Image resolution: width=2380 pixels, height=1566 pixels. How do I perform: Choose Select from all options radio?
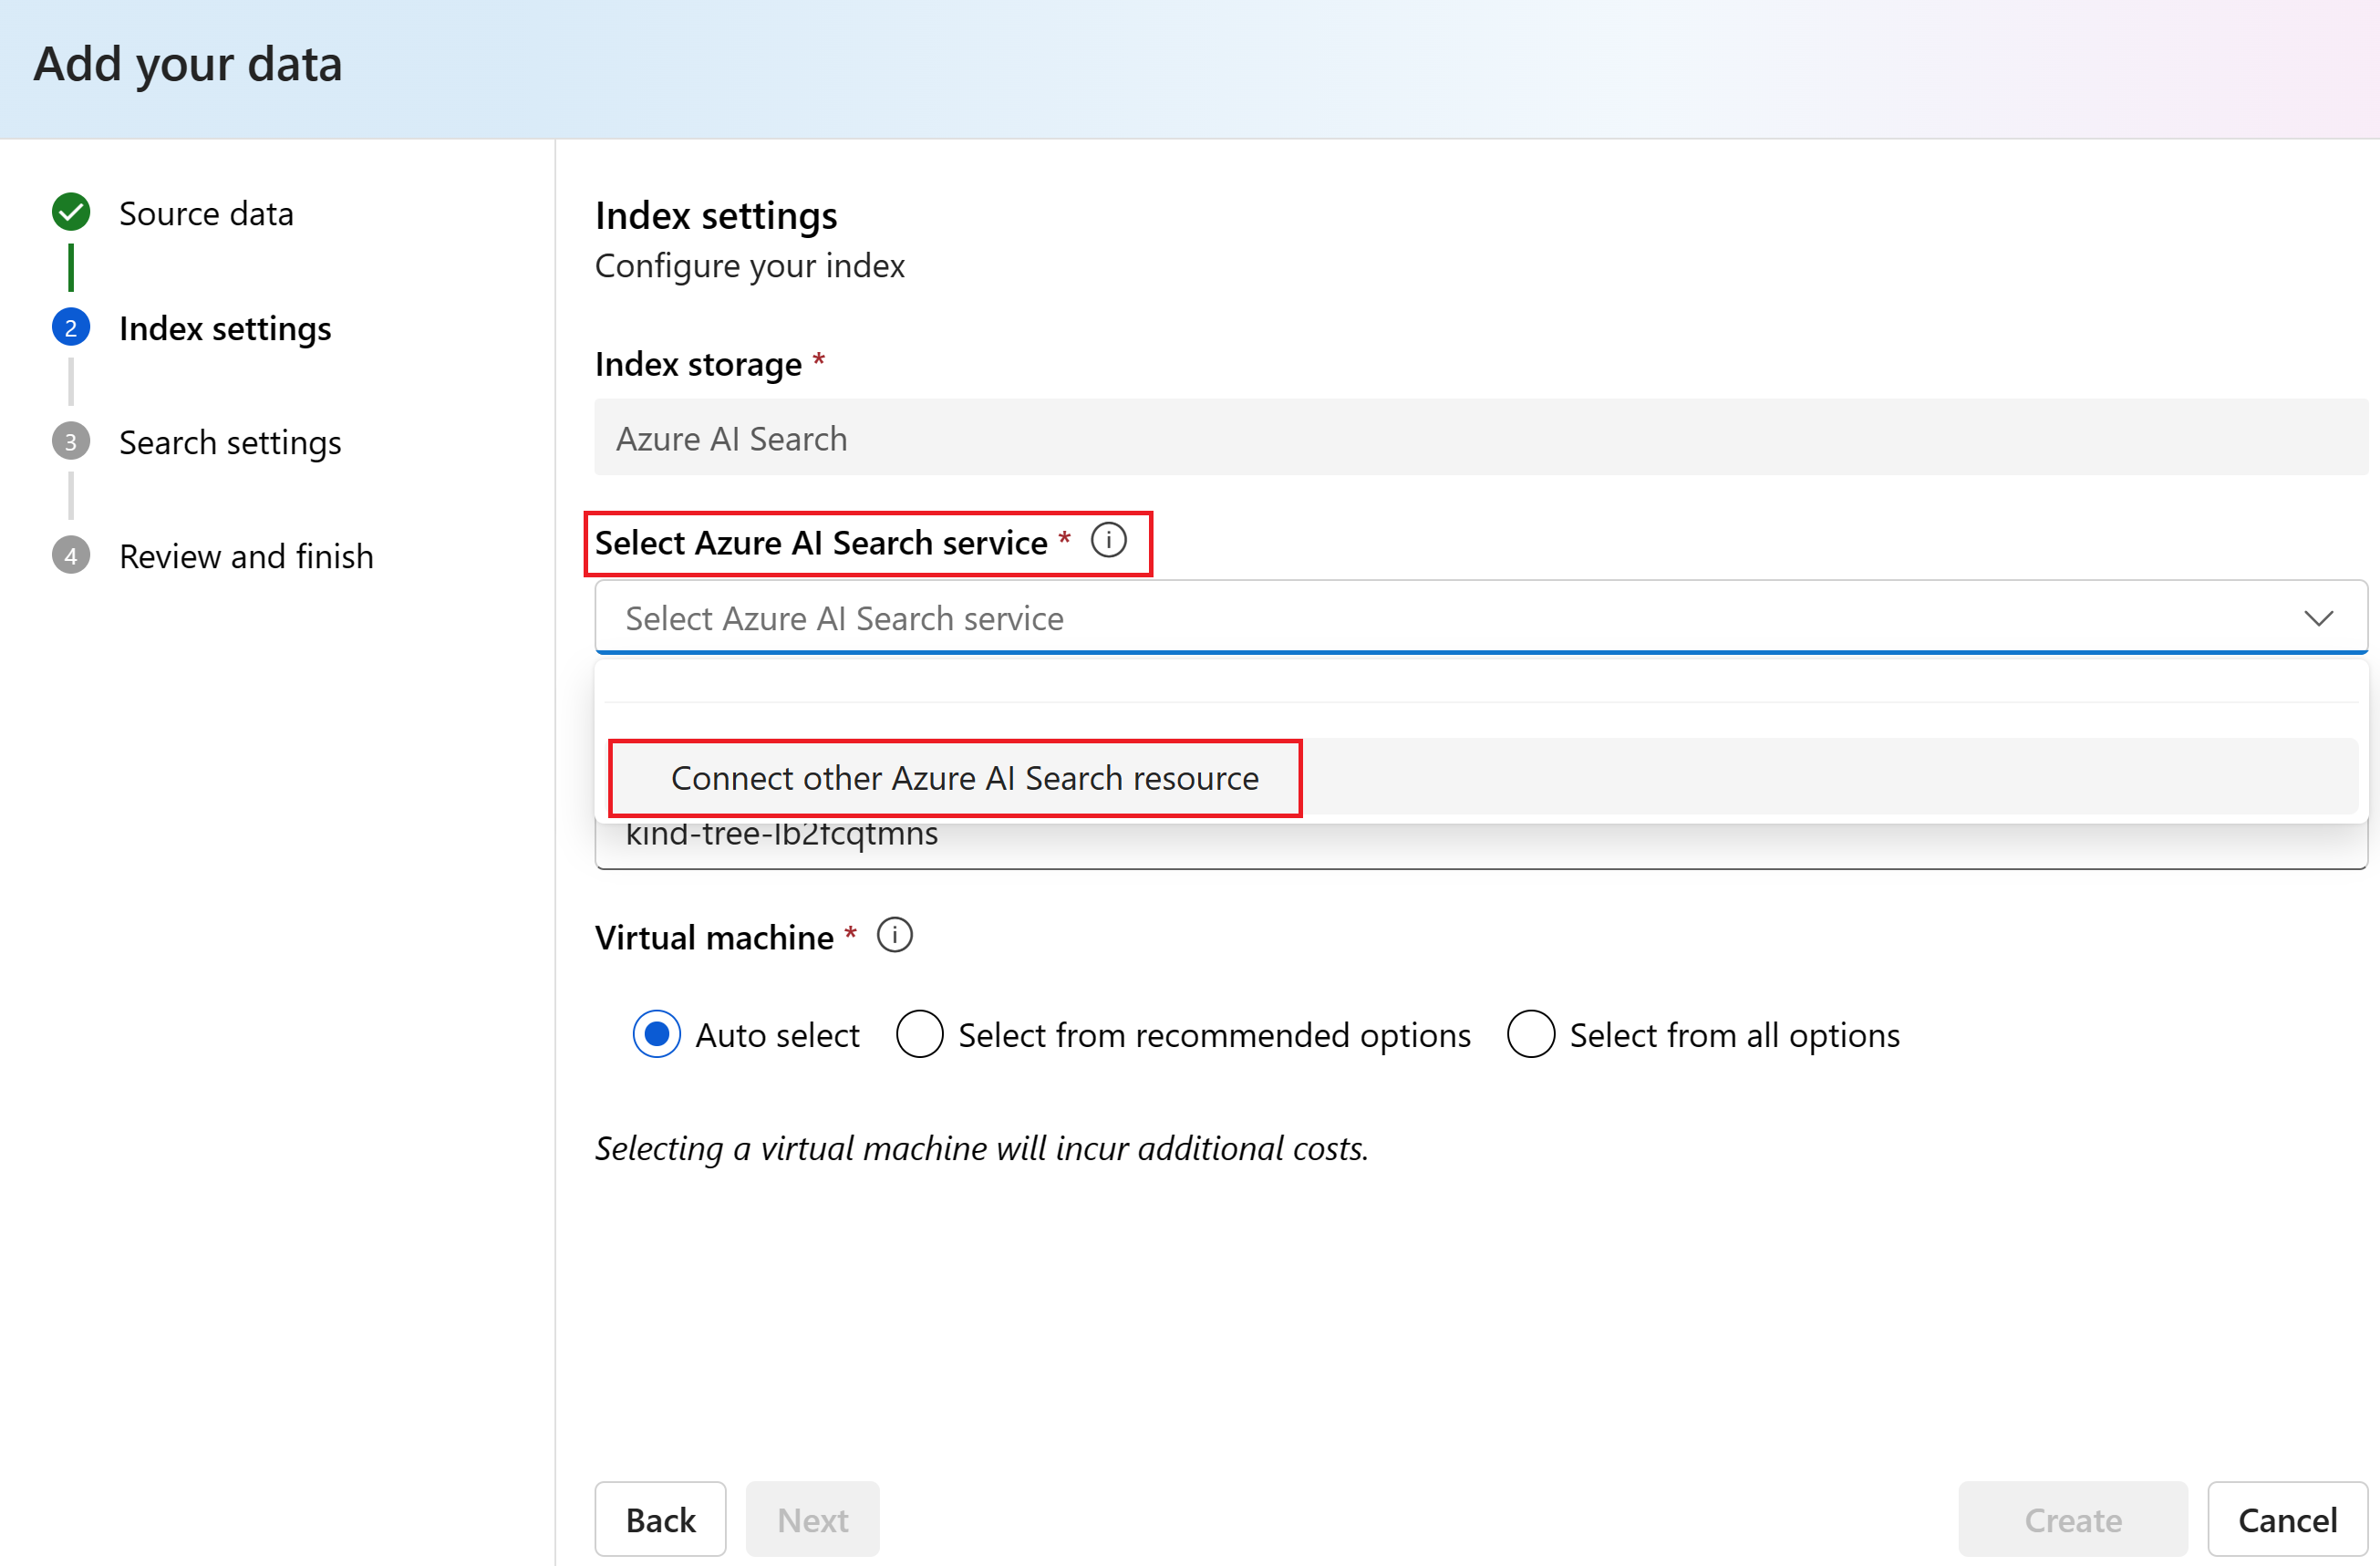click(1531, 1034)
